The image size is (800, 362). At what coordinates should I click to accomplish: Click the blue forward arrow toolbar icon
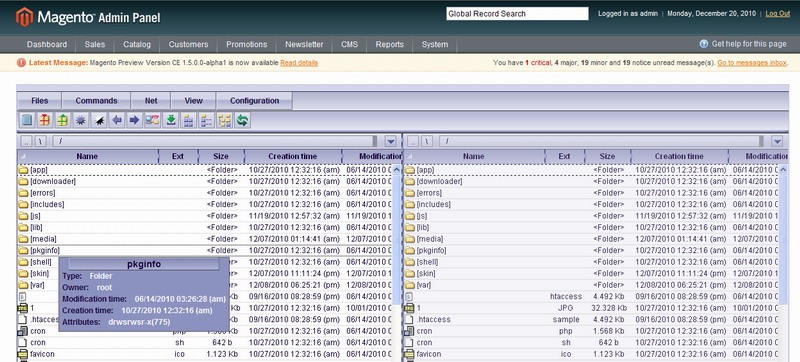tap(134, 120)
